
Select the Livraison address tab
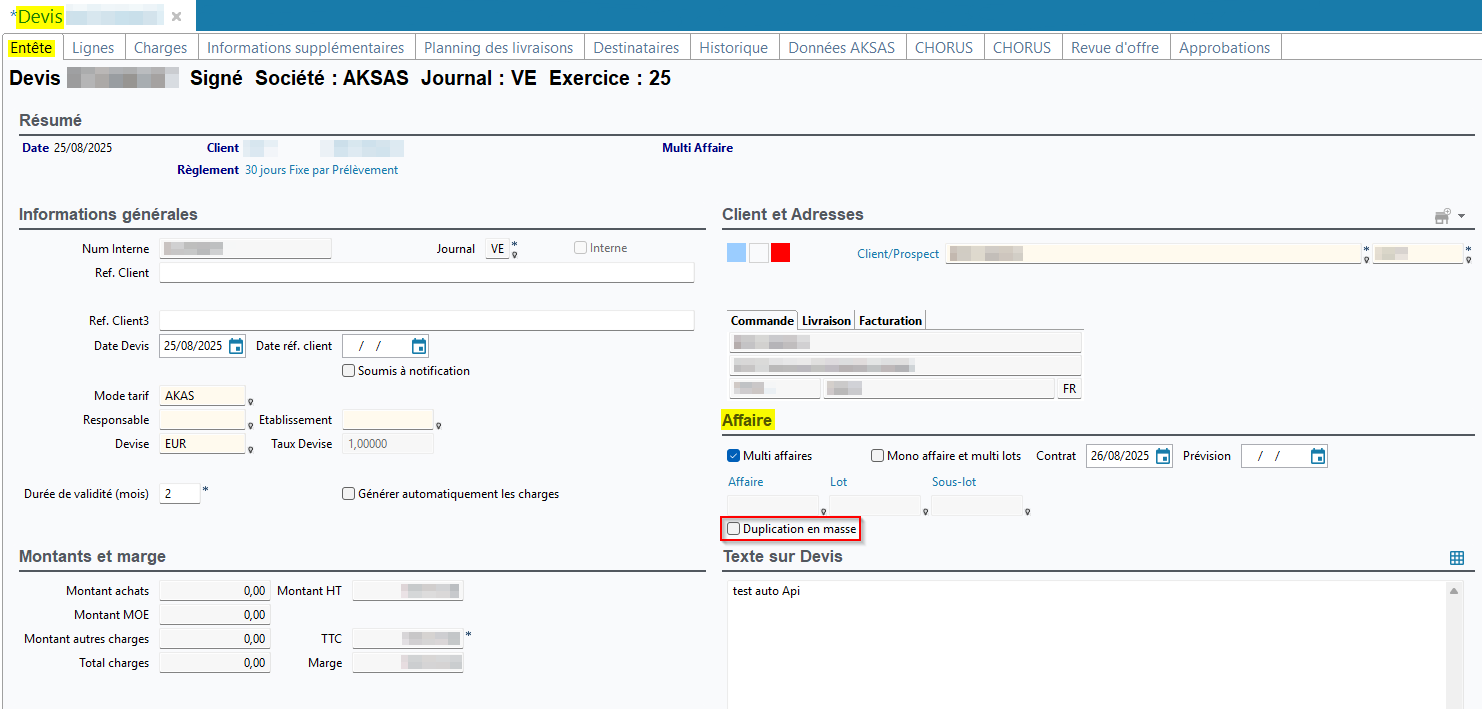[826, 321]
